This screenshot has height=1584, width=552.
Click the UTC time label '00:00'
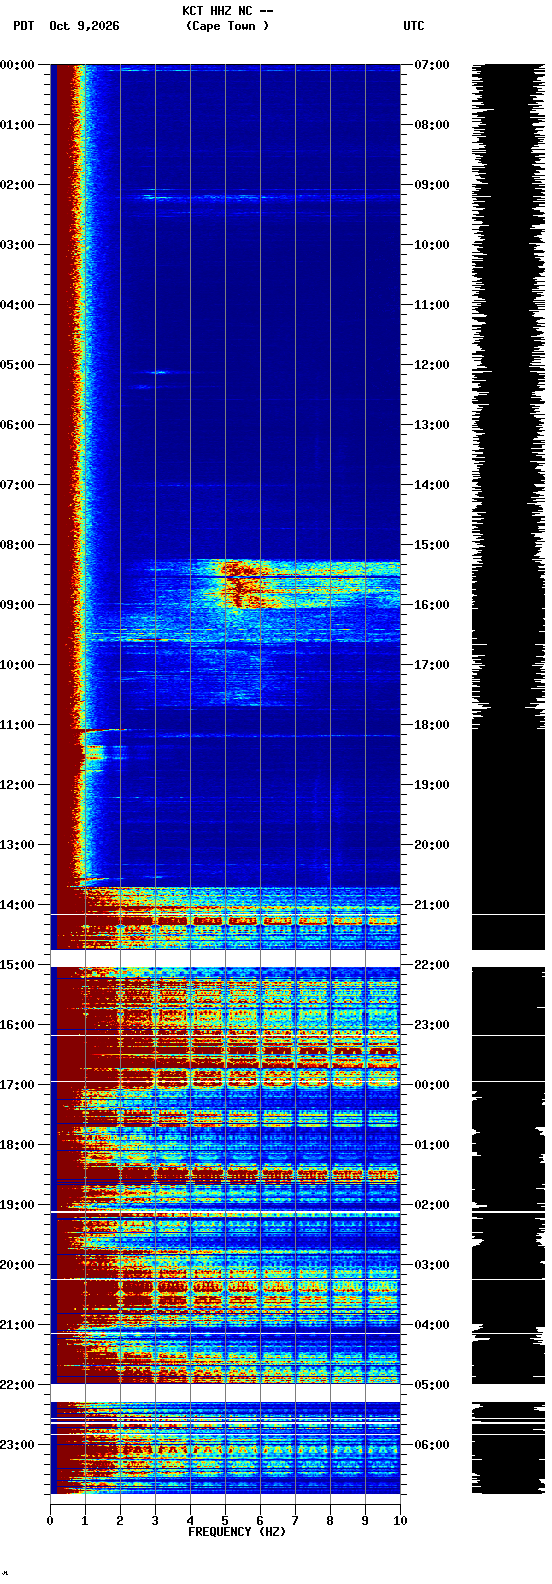pos(432,1085)
